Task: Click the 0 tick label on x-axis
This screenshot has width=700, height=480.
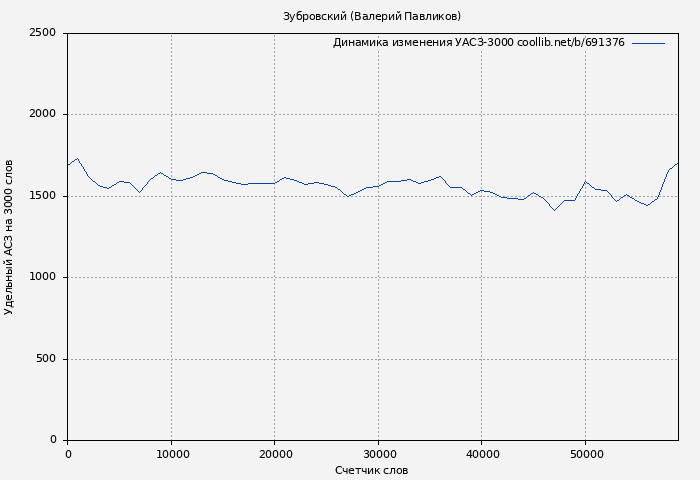Action: [68, 454]
